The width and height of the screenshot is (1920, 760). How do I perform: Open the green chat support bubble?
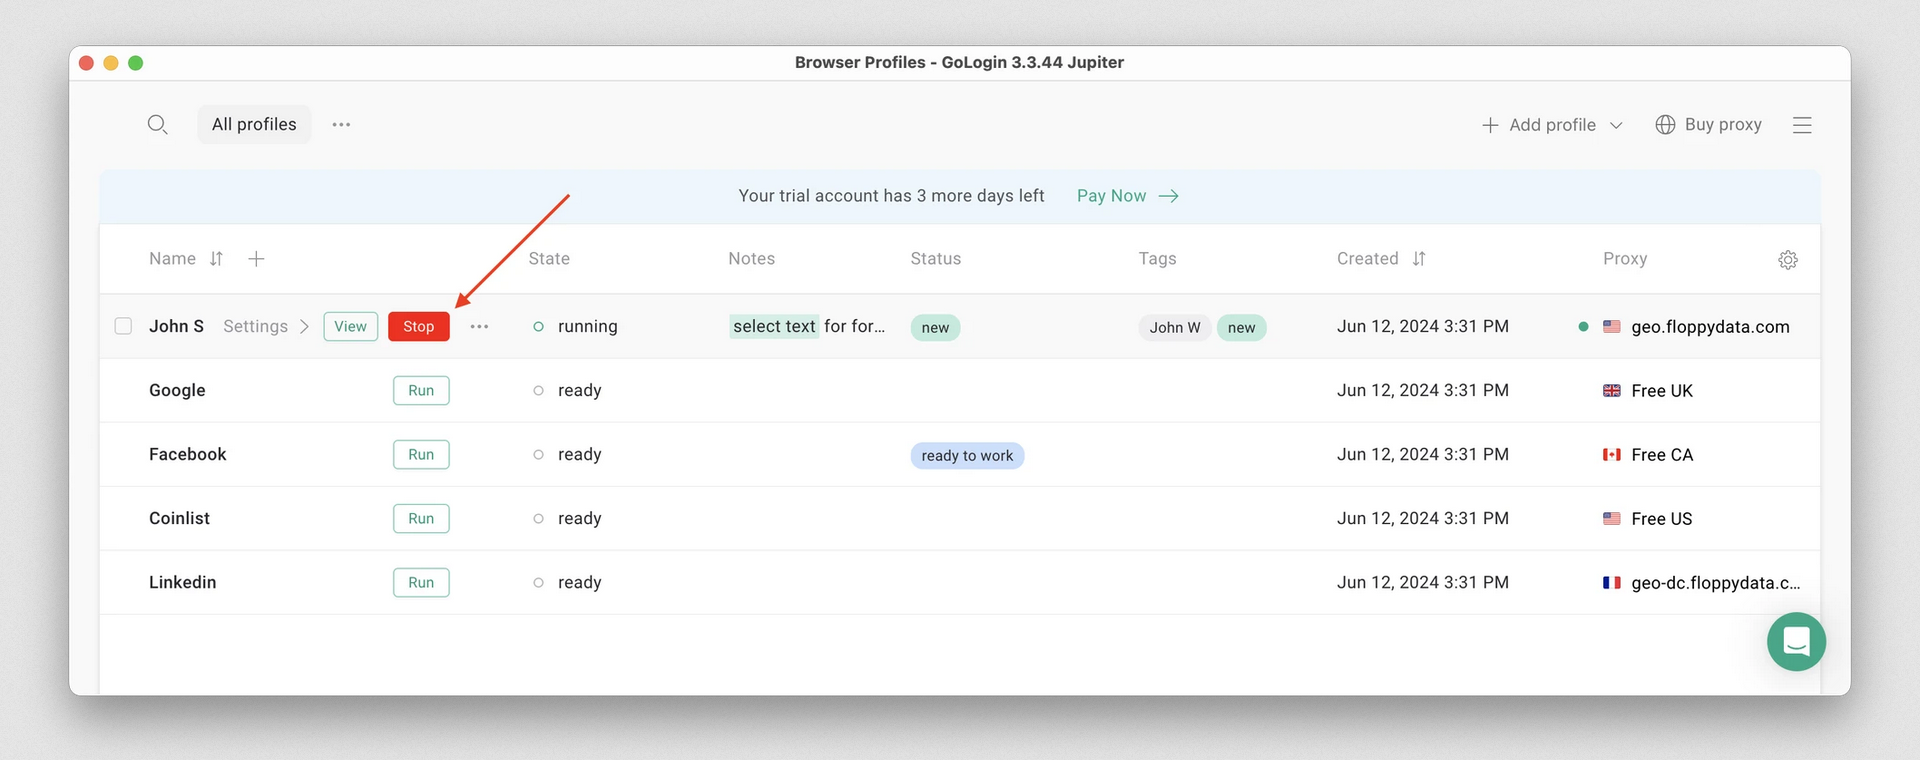(1796, 642)
